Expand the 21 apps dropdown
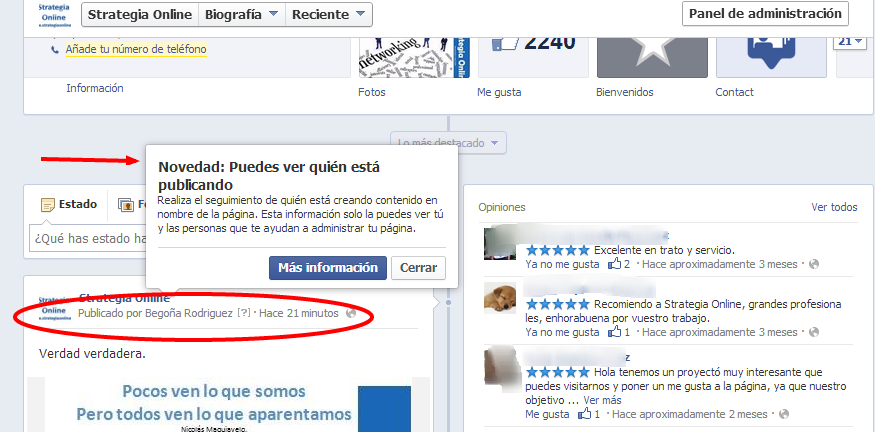 (850, 42)
